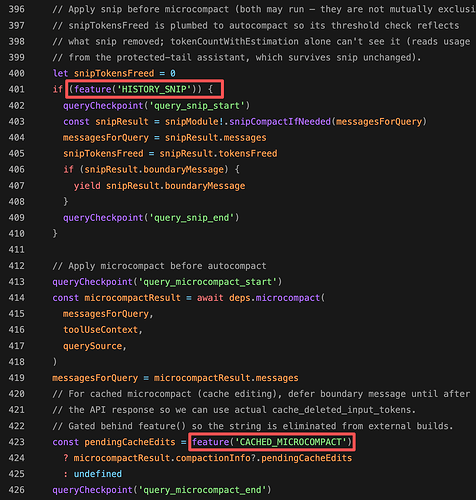This screenshot has width=476, height=500.
Task: Place cursor on snipCompactIfNeeded method call
Action: pyautogui.click(x=280, y=122)
